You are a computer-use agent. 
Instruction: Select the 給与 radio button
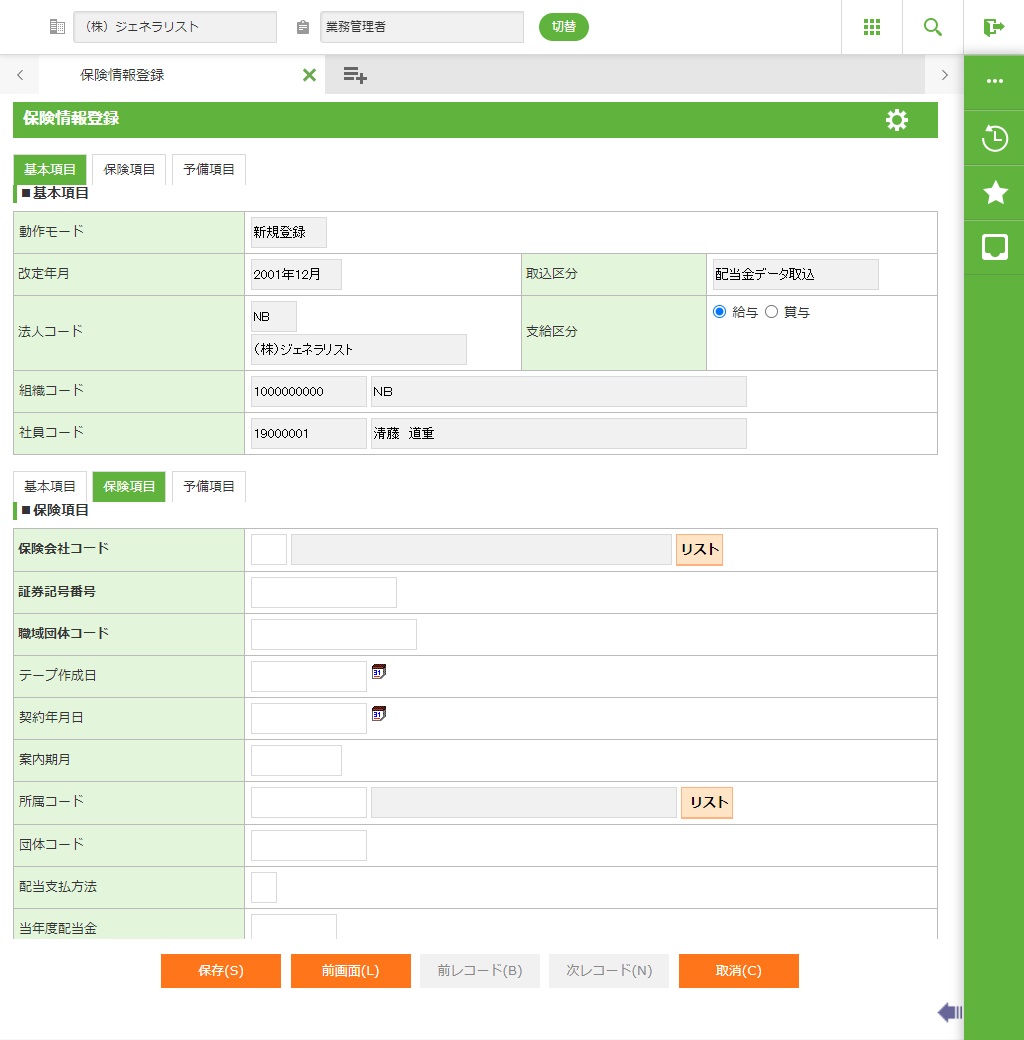click(x=719, y=312)
